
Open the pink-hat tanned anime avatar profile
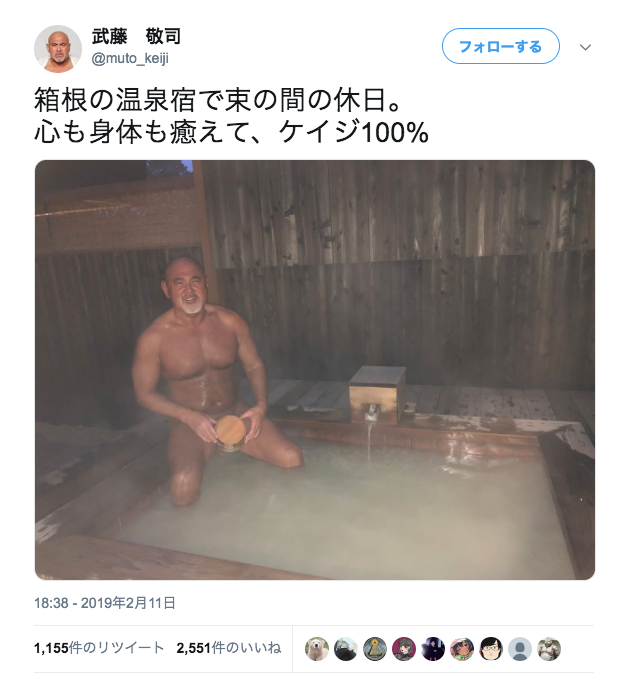click(462, 649)
